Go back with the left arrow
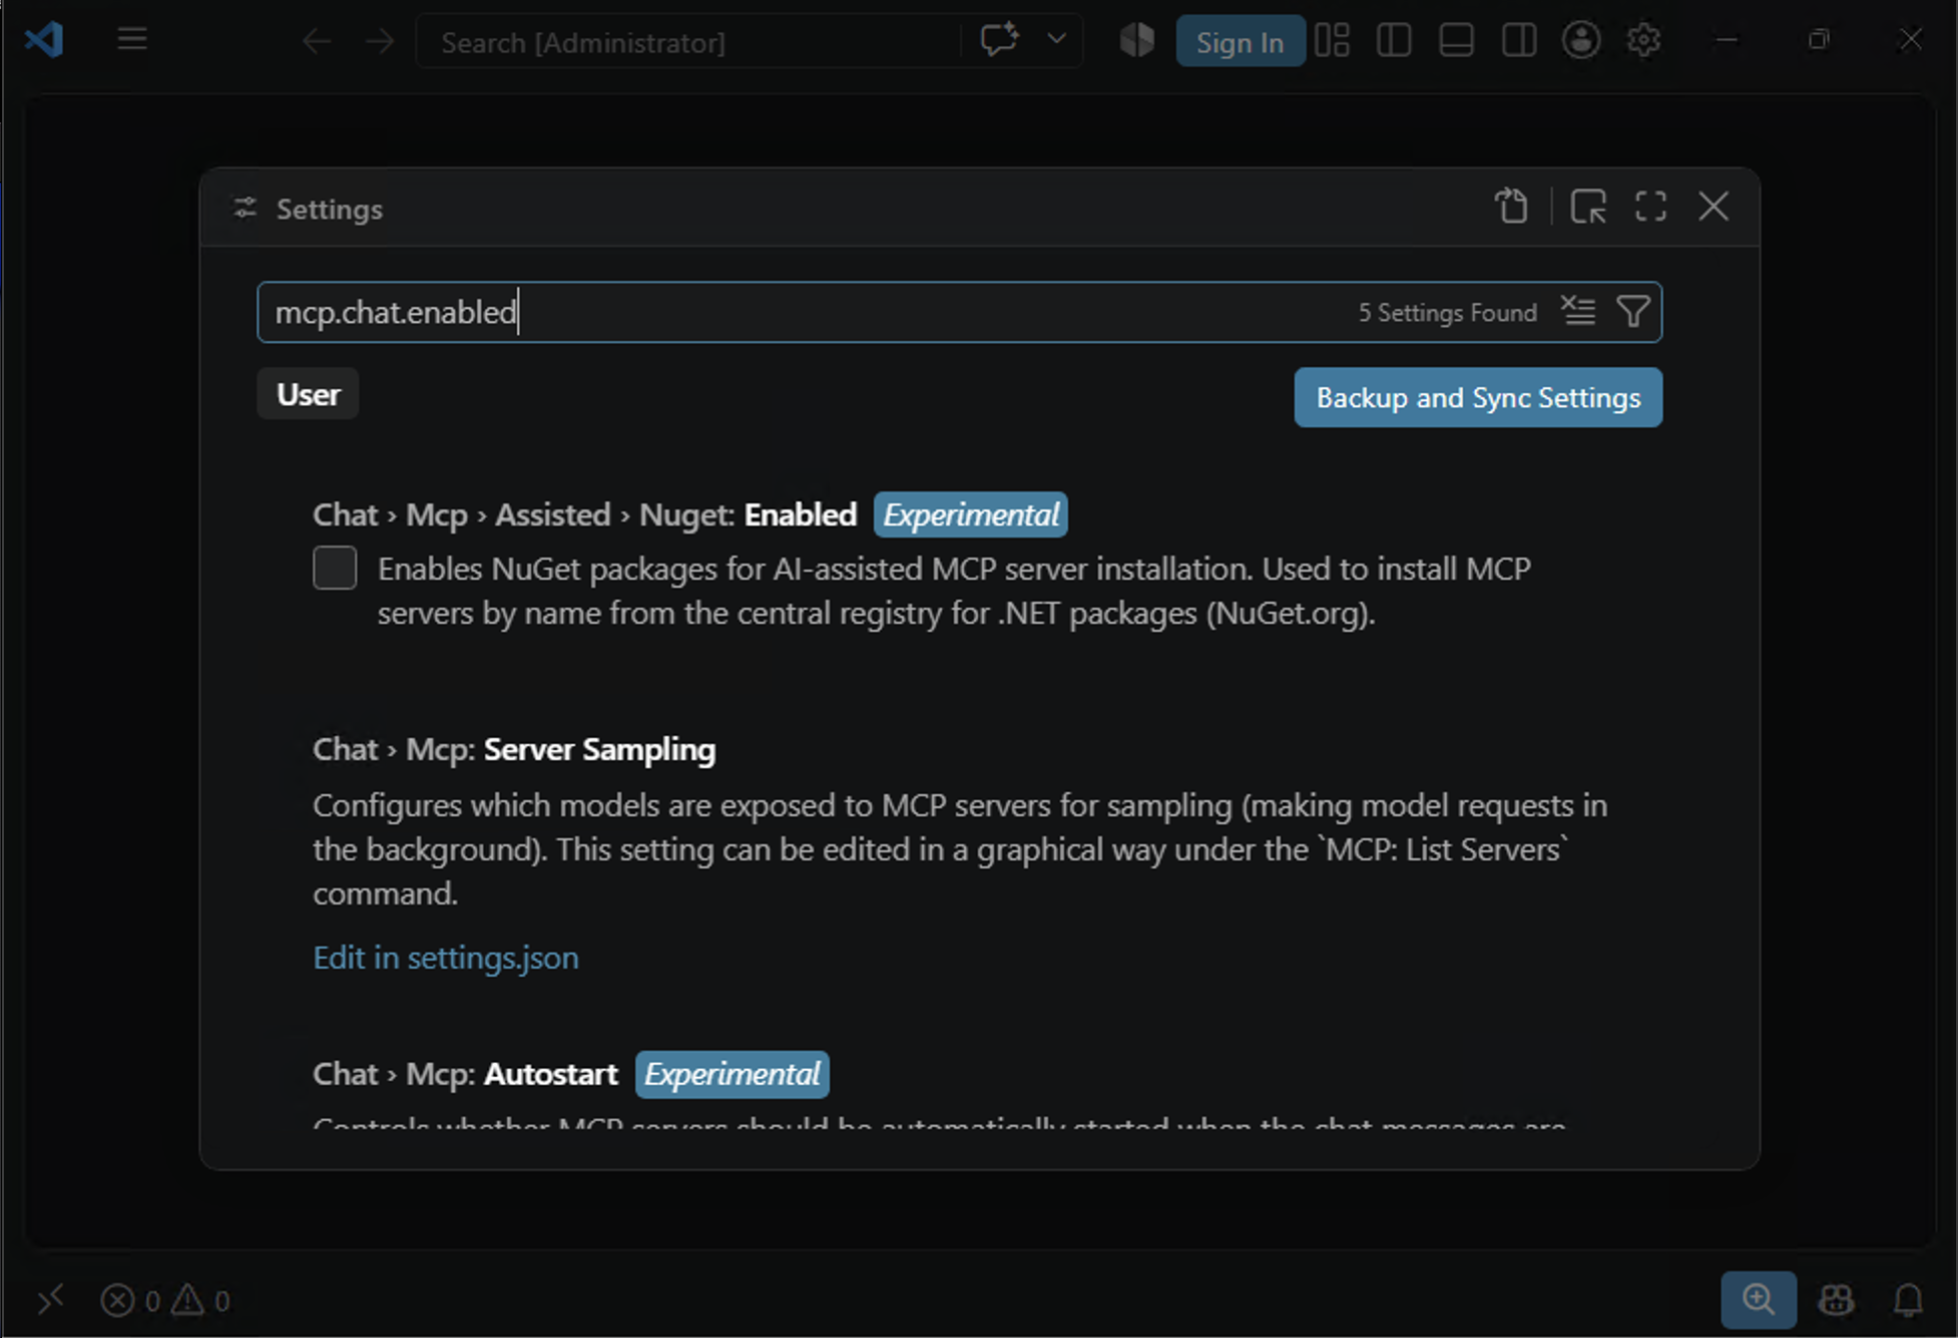Viewport: 1958px width, 1338px height. coord(316,42)
